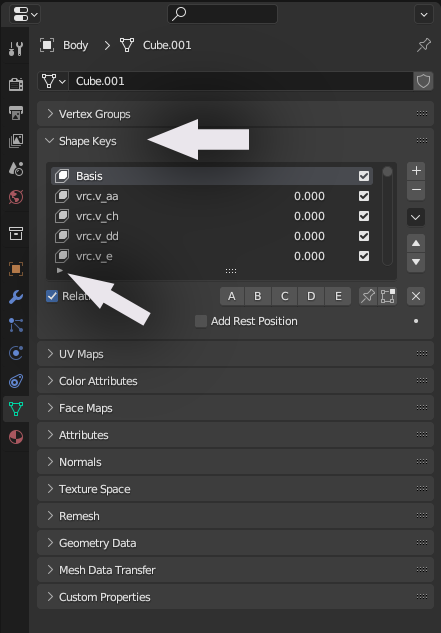Image resolution: width=441 pixels, height=633 pixels.
Task: Click the fake user shield icon
Action: (423, 81)
